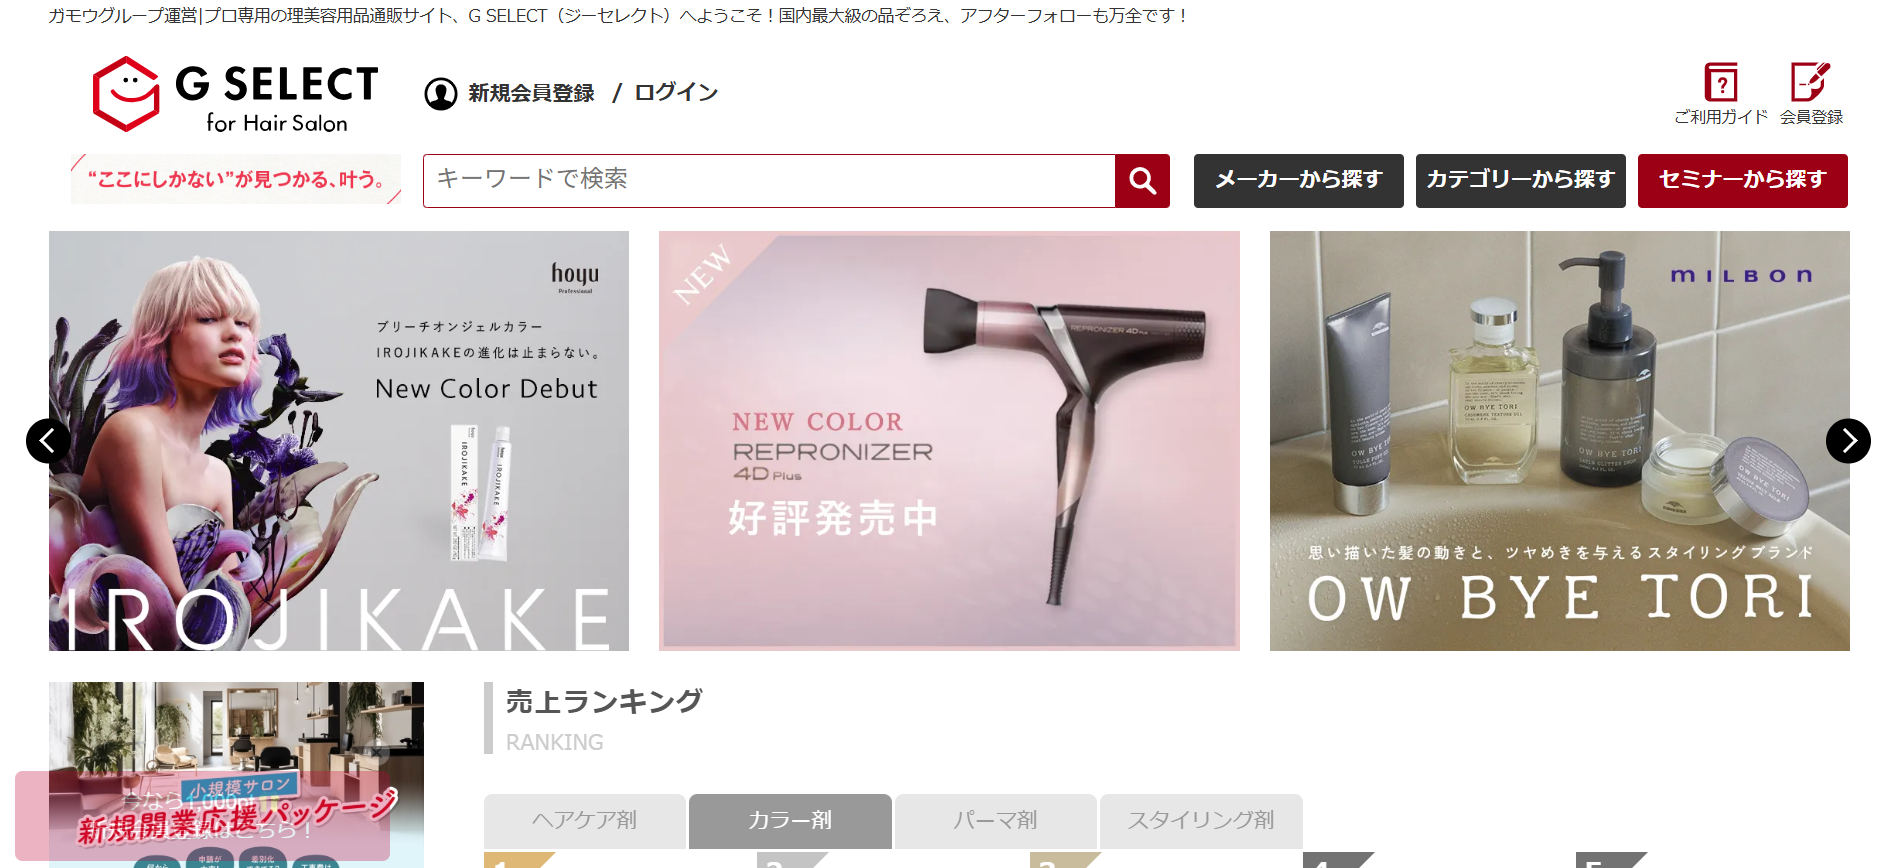Open the Milbon OW BYE TORI banner
The width and height of the screenshot is (1891, 868).
pos(1560,441)
